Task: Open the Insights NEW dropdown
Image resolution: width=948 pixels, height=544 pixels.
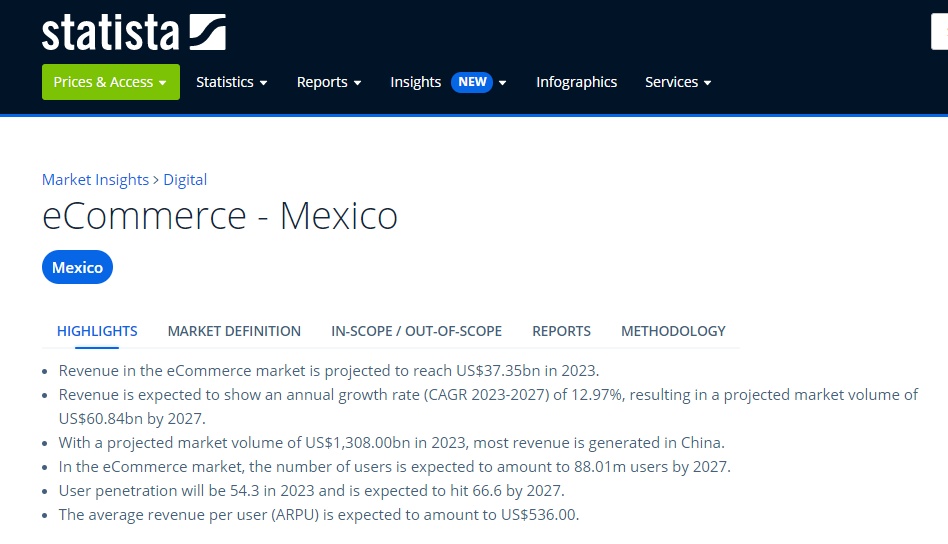Action: (448, 82)
